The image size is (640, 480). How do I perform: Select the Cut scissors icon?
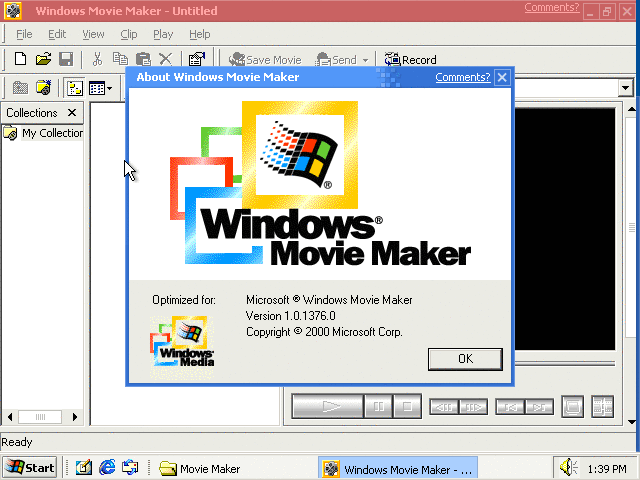click(97, 59)
